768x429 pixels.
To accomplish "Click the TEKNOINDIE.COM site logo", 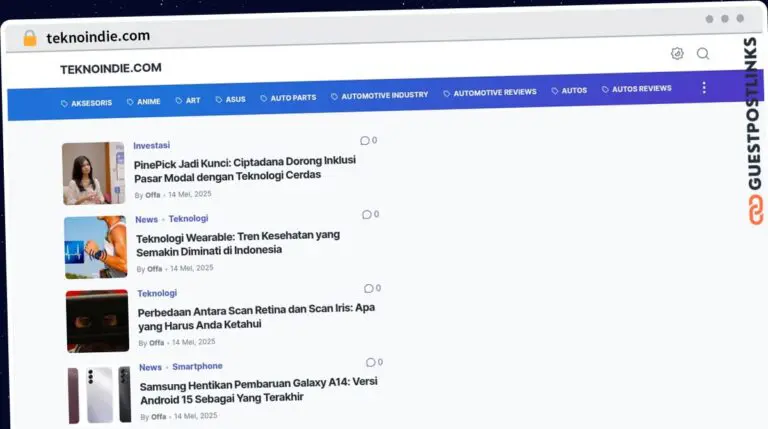I will pyautogui.click(x=111, y=68).
